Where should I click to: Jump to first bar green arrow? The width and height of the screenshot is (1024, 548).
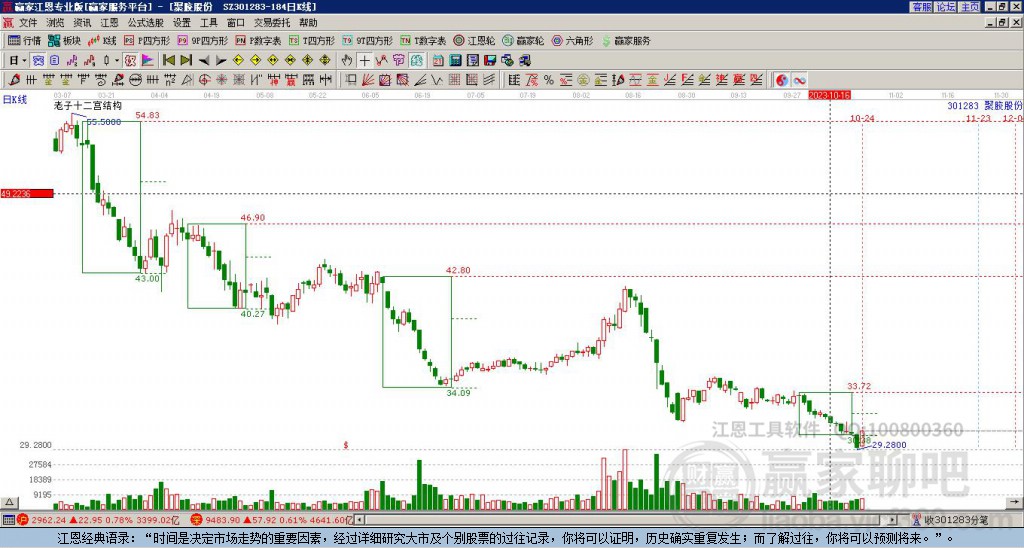[x=168, y=61]
